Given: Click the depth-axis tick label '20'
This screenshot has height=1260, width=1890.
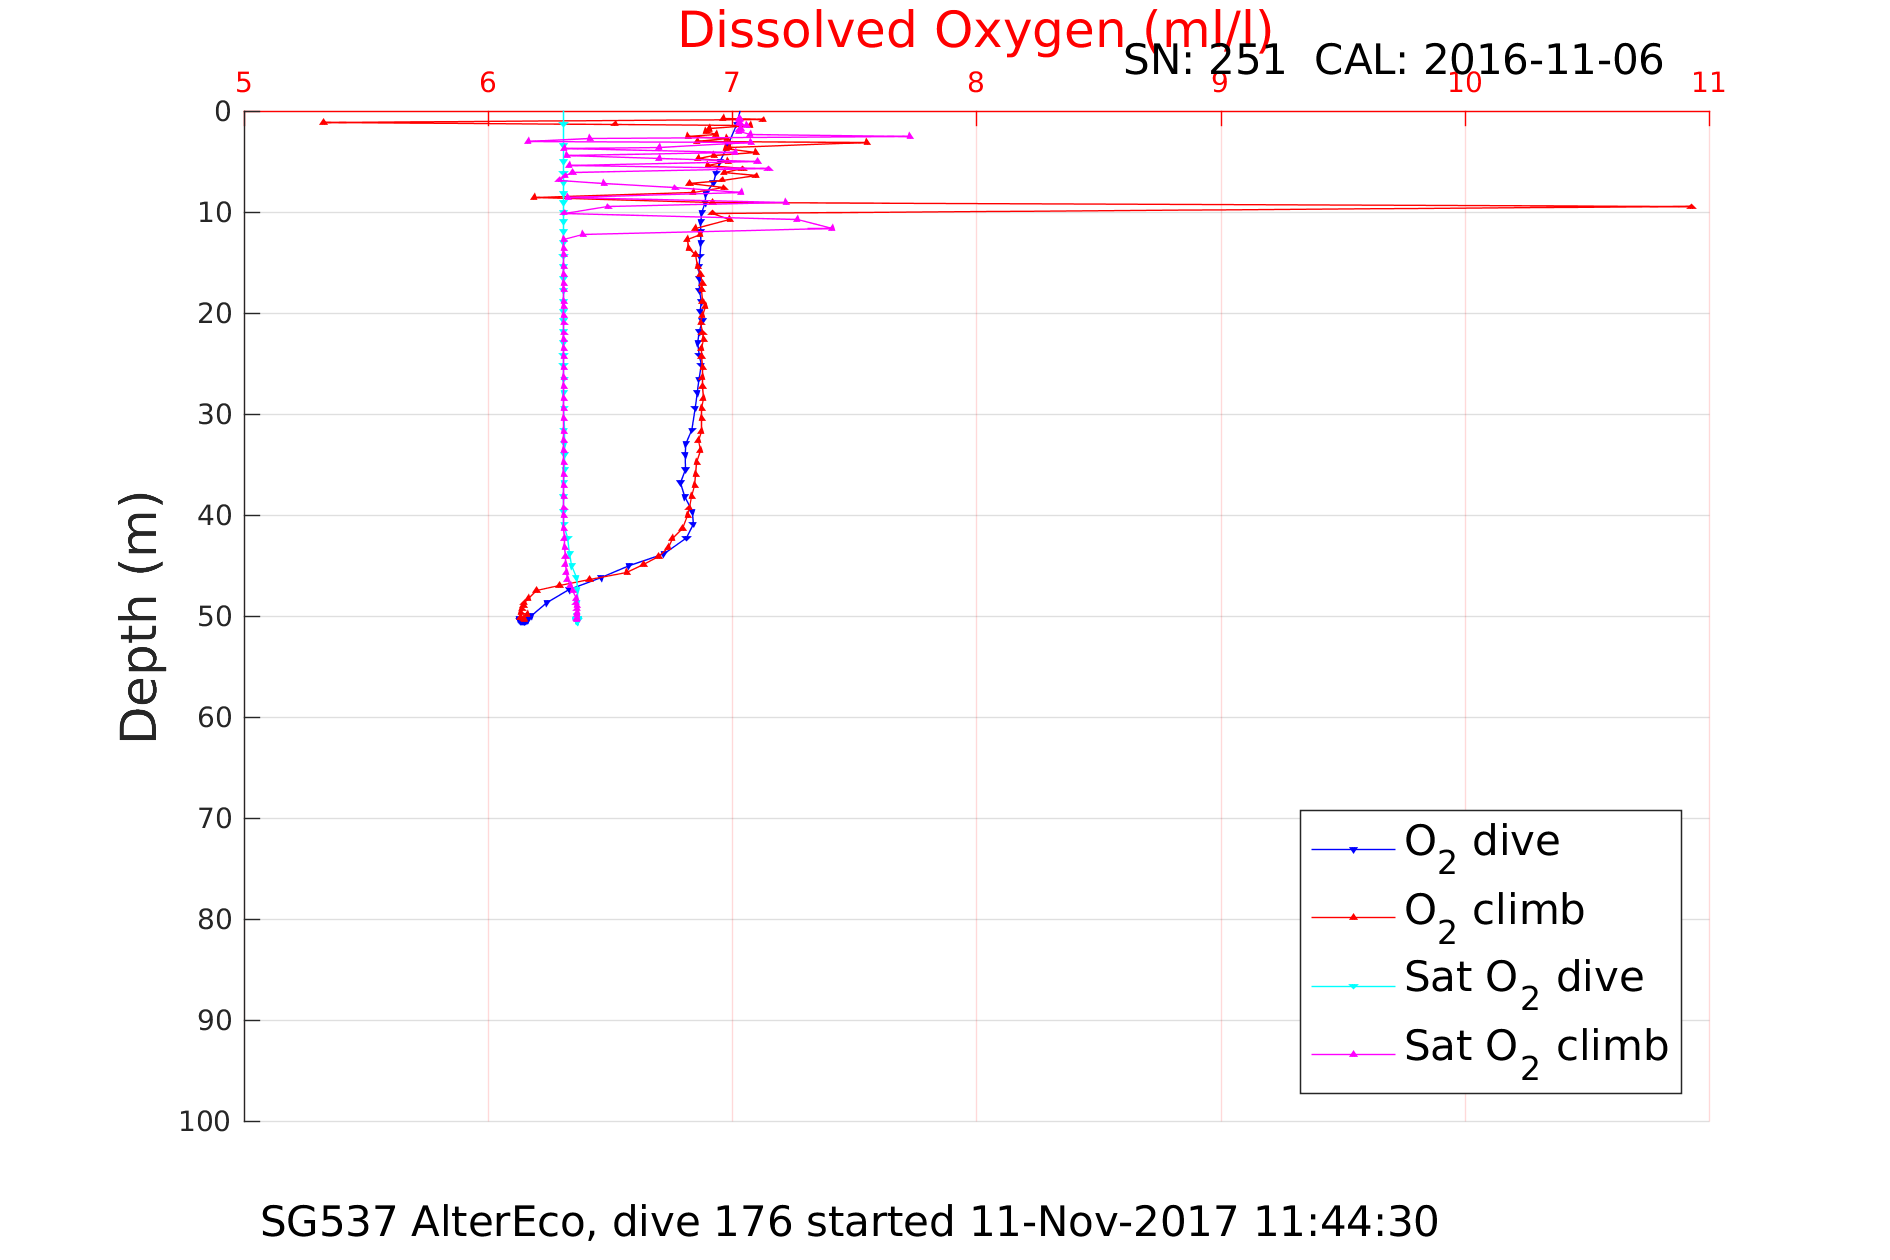Looking at the screenshot, I should (215, 314).
